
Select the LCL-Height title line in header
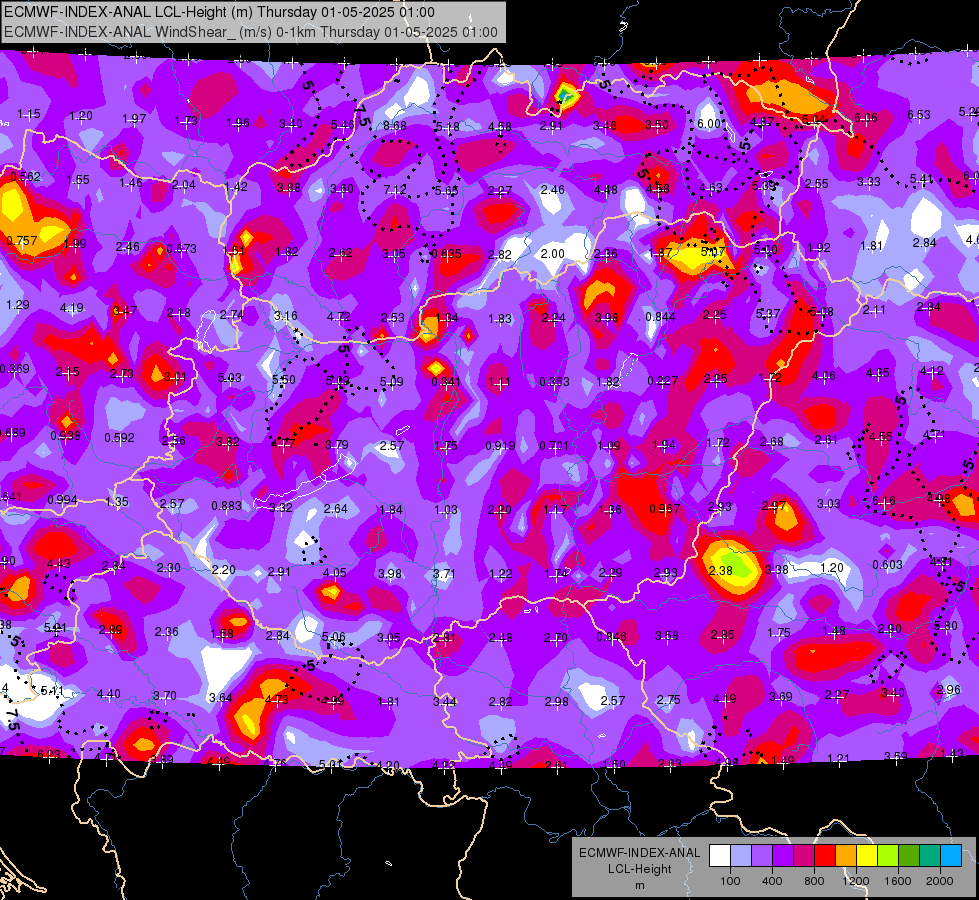[219, 12]
